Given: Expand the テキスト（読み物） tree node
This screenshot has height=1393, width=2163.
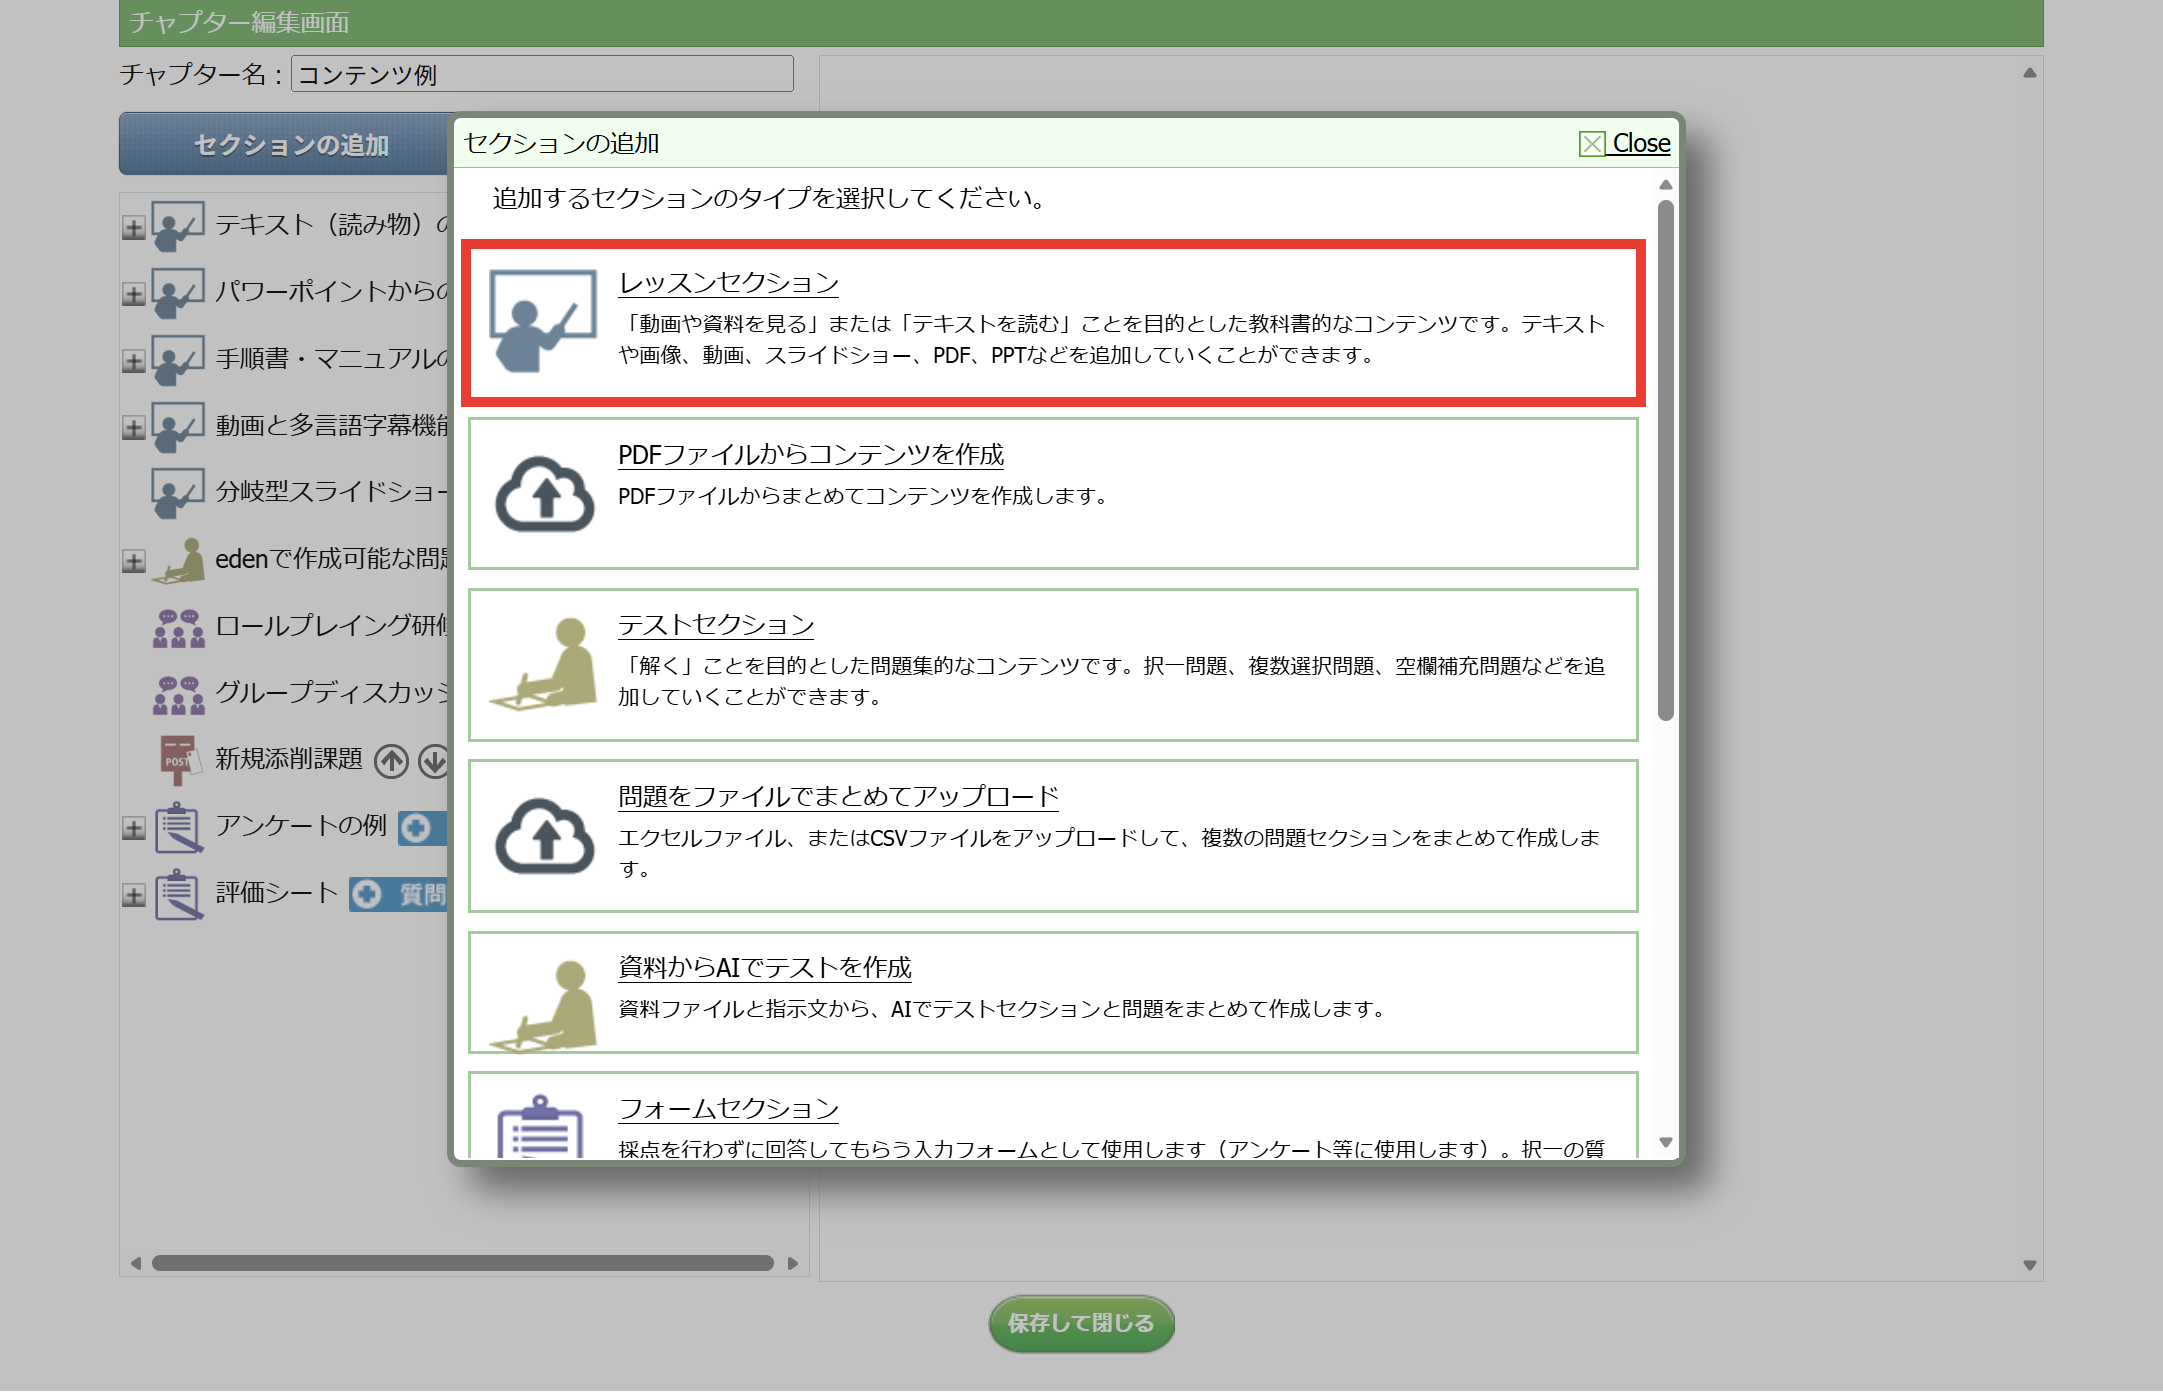Looking at the screenshot, I should tap(133, 228).
